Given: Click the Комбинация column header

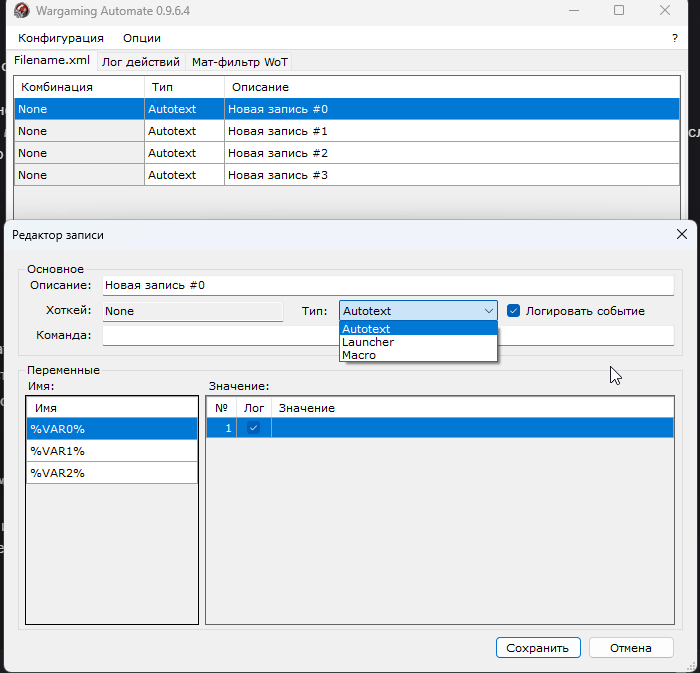Looking at the screenshot, I should [79, 87].
